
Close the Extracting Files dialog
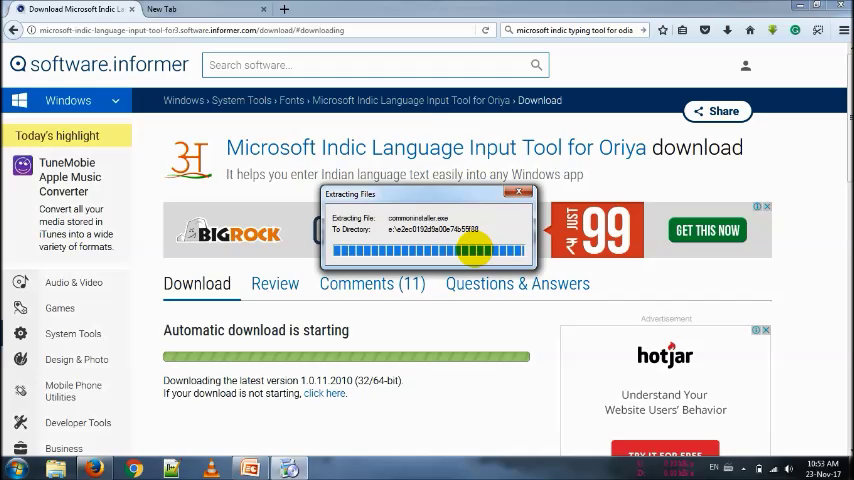click(518, 191)
